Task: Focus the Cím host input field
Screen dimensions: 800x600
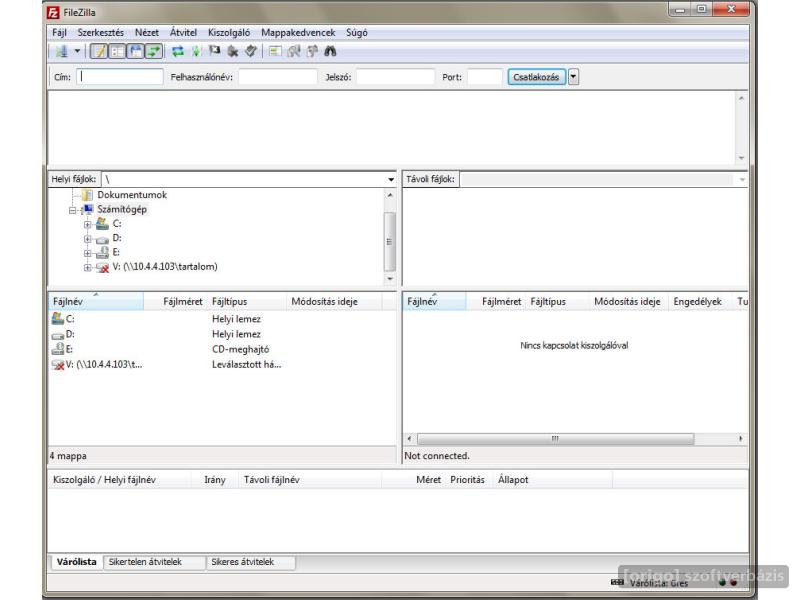Action: [120, 77]
